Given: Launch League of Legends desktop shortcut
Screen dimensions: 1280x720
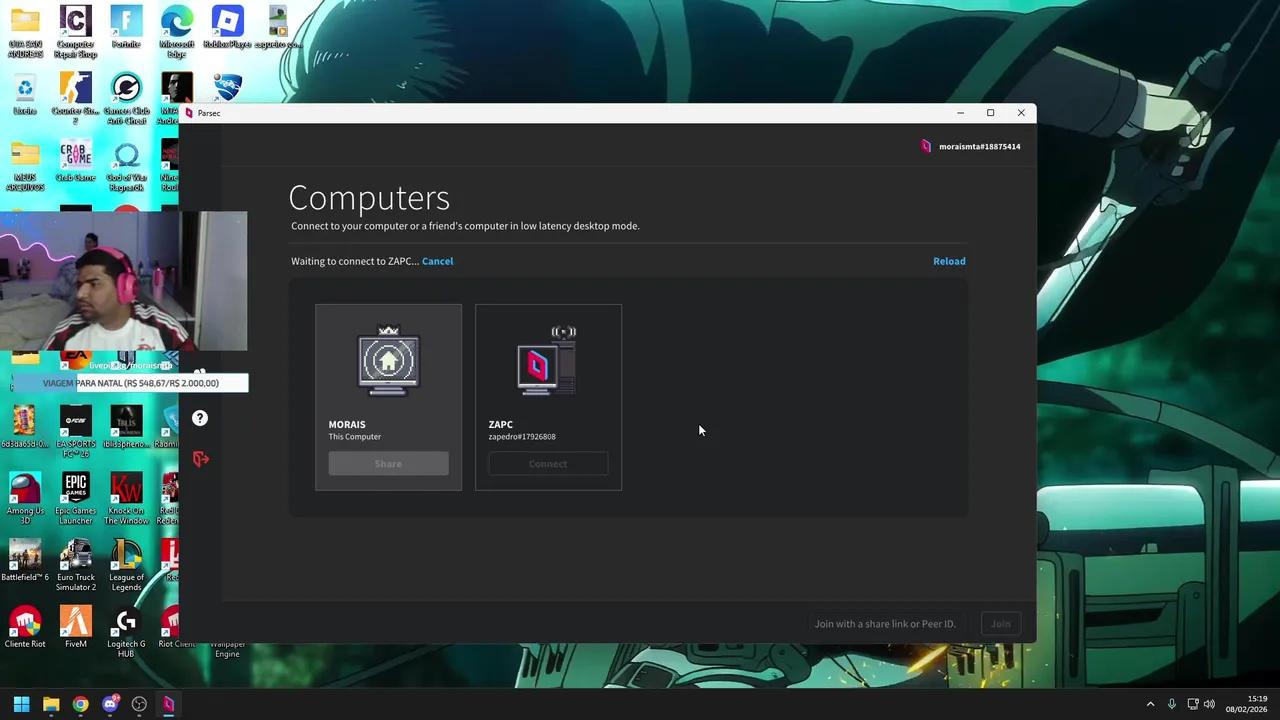Looking at the screenshot, I should click(126, 566).
